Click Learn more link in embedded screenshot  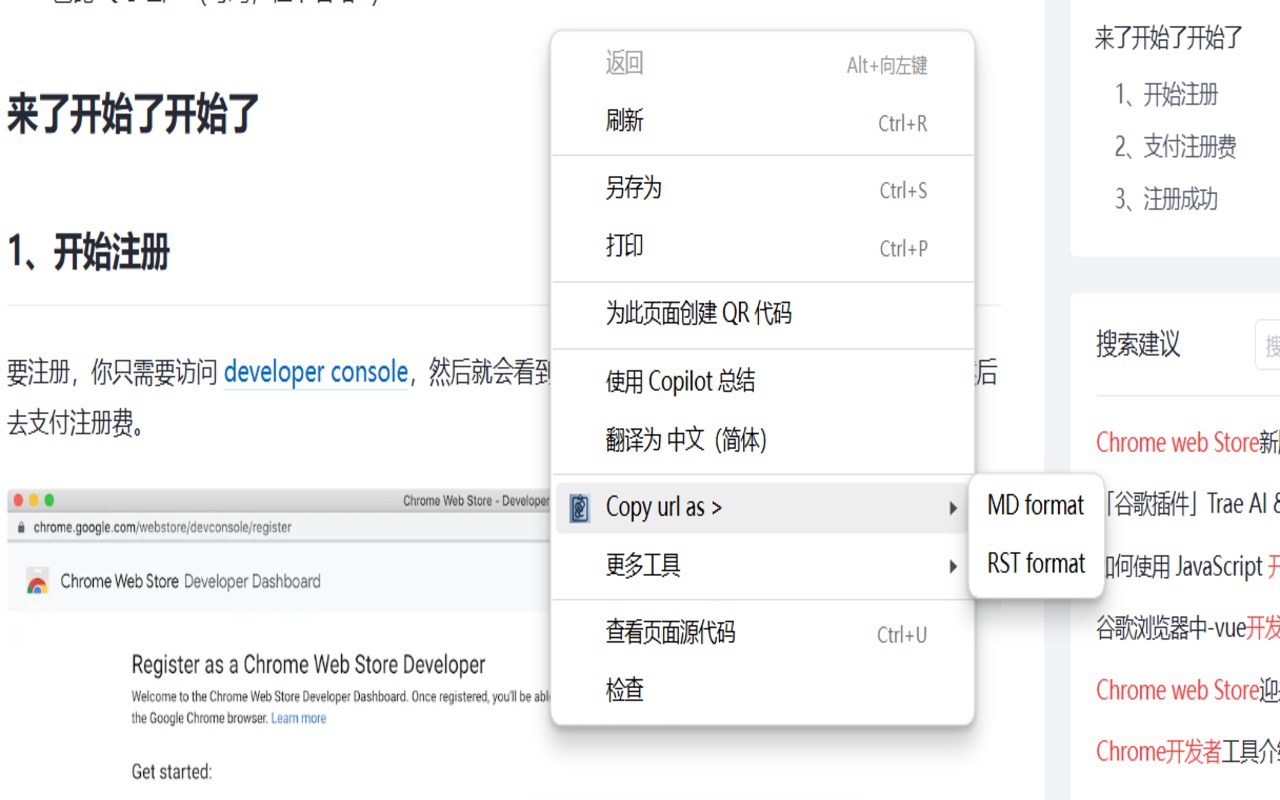(x=298, y=718)
